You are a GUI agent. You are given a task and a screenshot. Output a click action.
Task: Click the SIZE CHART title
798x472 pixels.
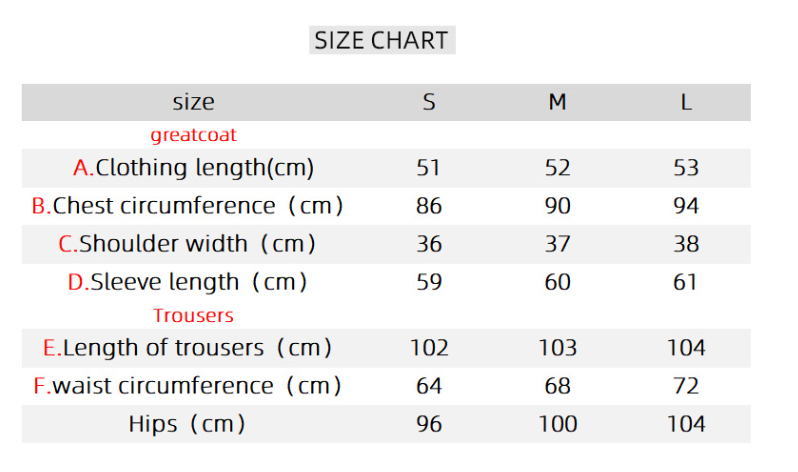click(x=381, y=40)
